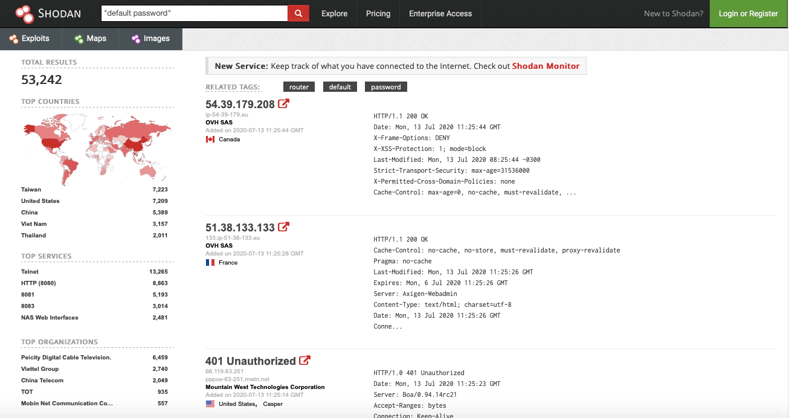Click "X-Frame-Options: DENY" header line
789x418 pixels.
(x=412, y=138)
